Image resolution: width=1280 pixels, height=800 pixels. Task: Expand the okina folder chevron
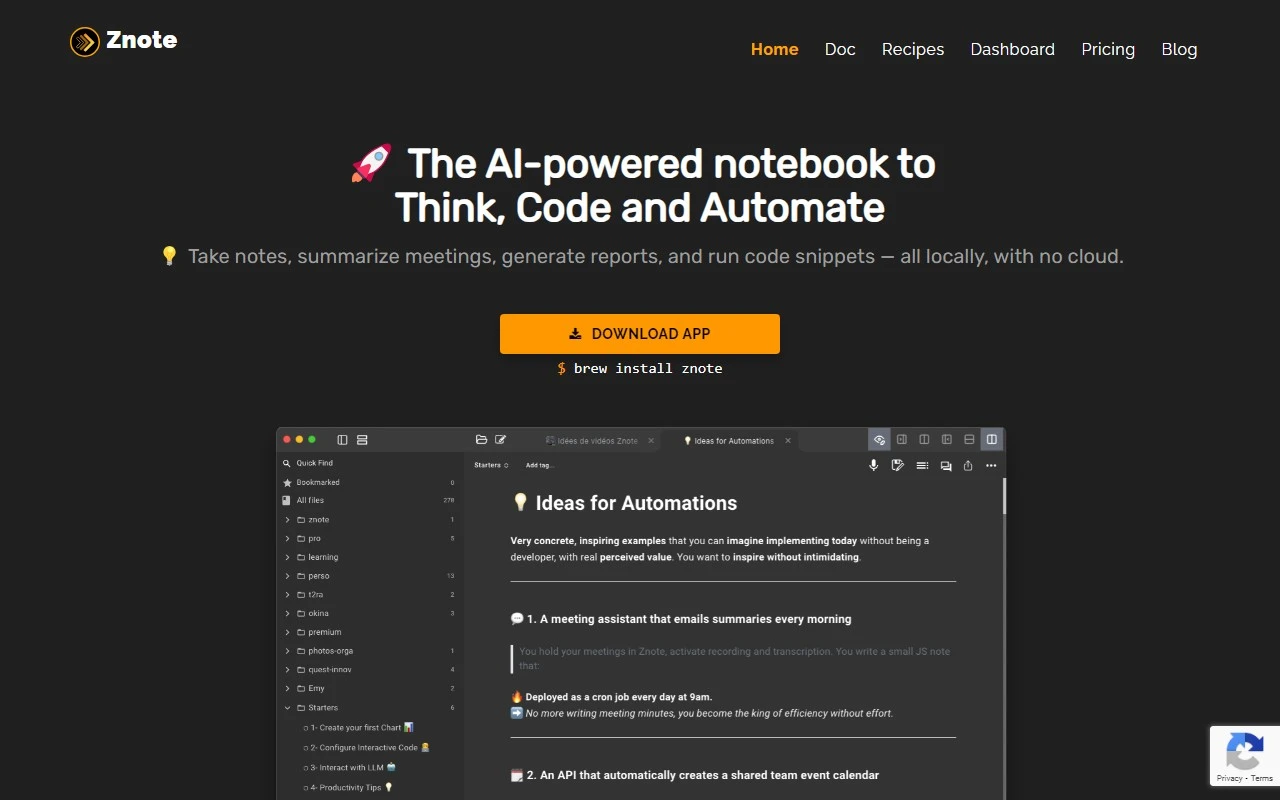(288, 613)
